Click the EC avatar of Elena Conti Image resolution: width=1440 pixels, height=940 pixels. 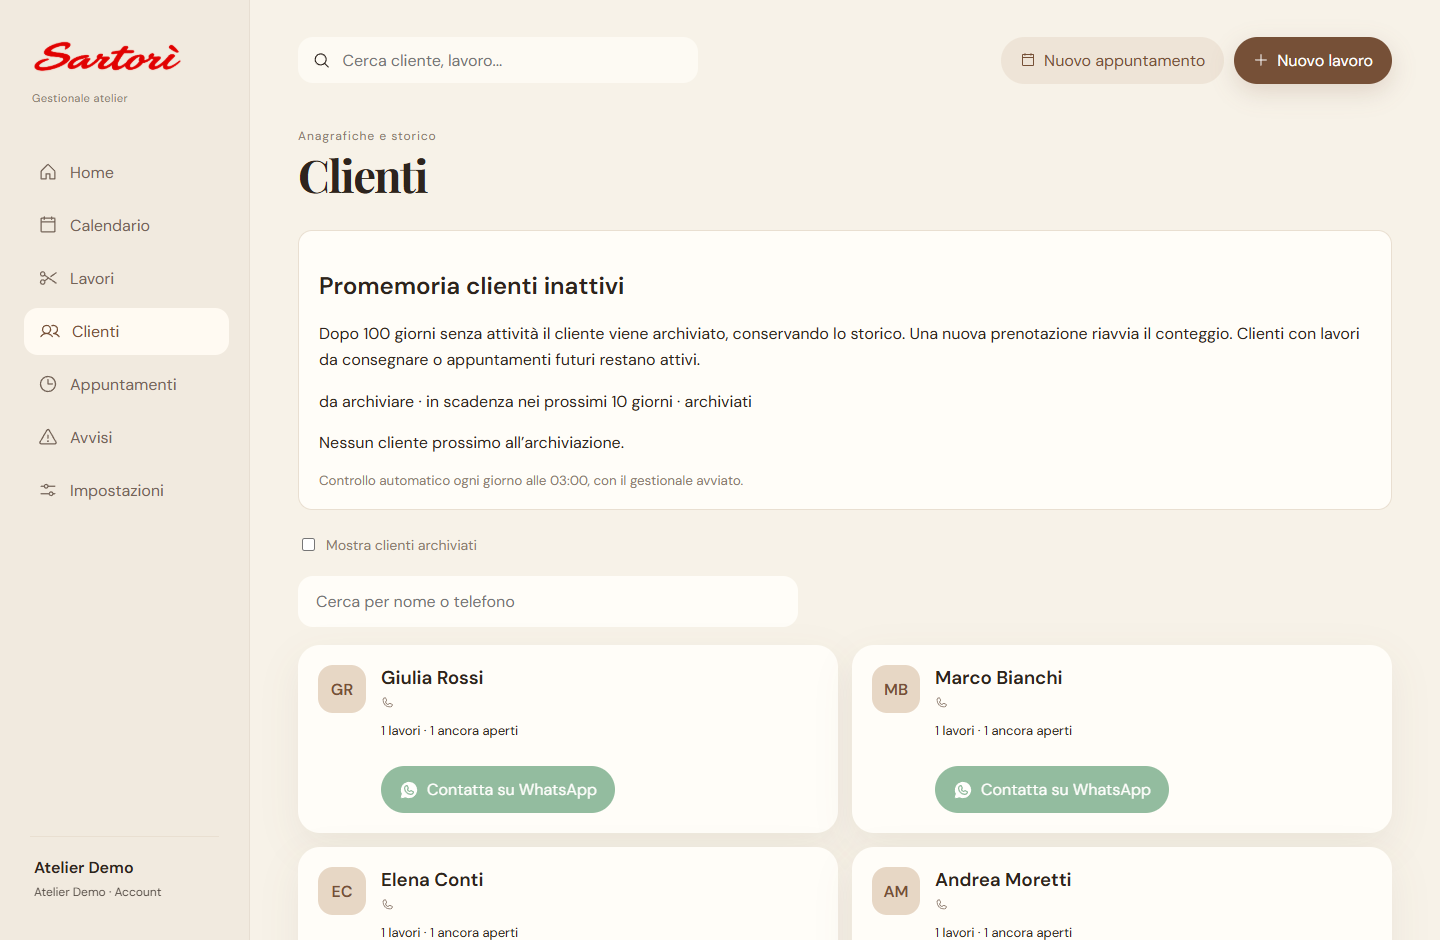coord(342,891)
